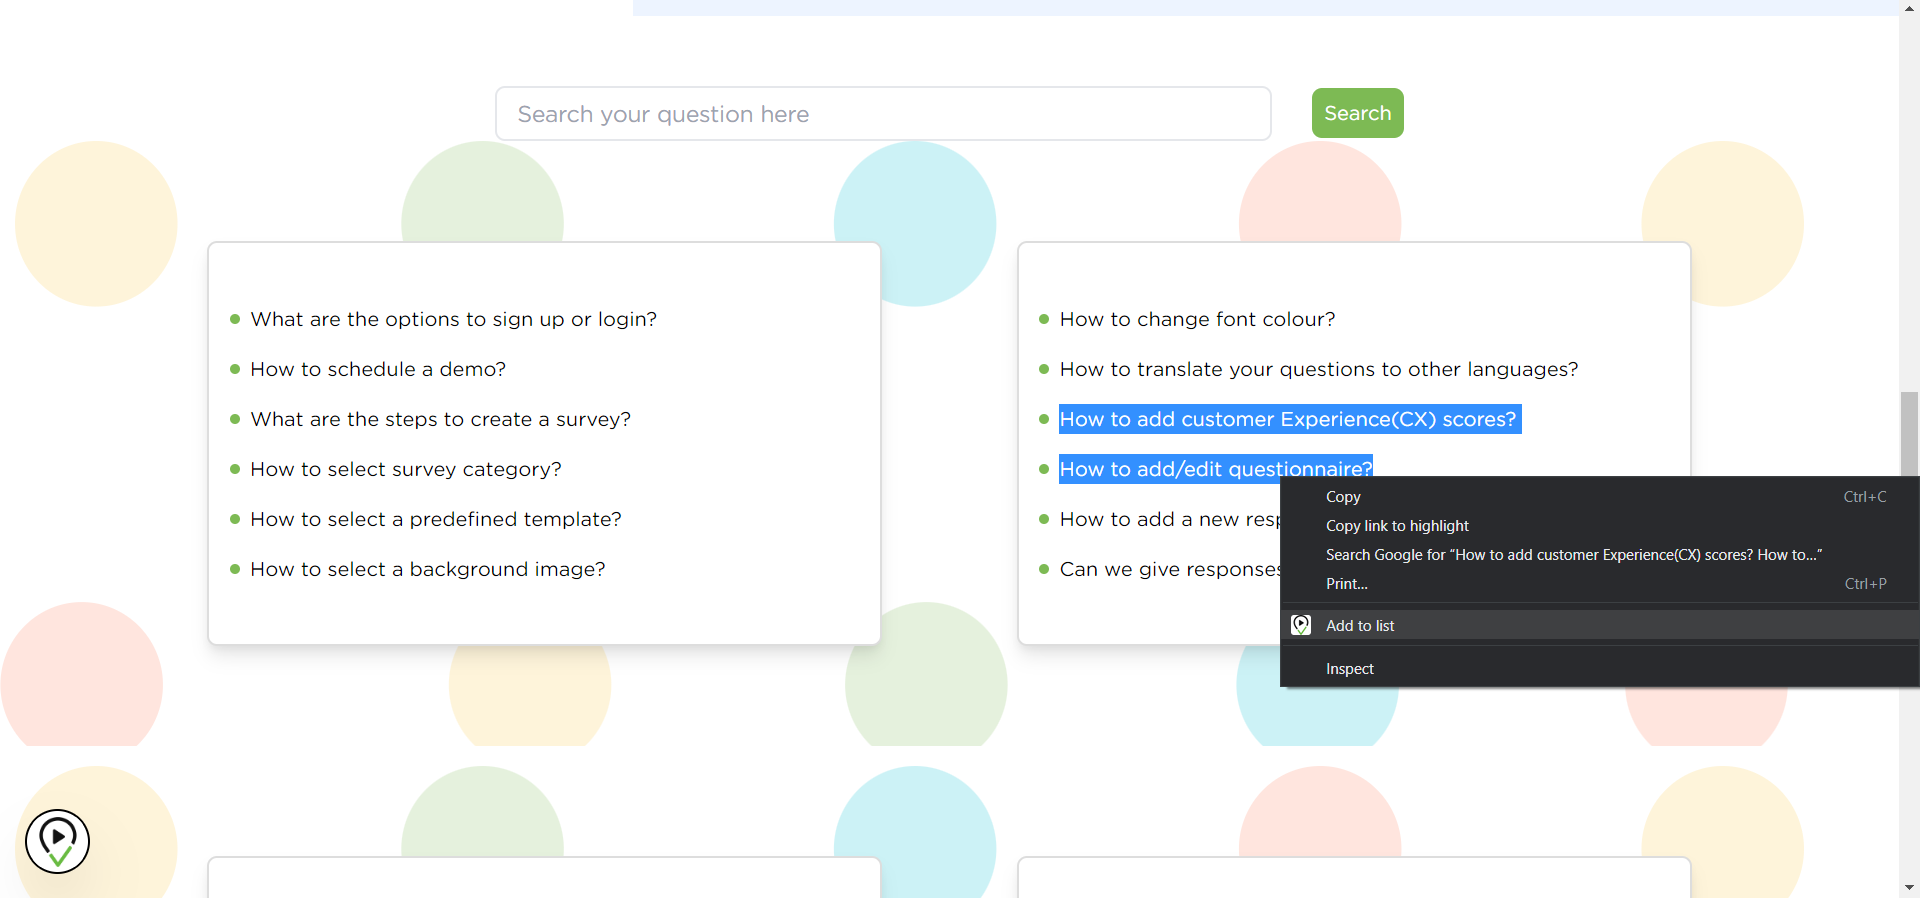This screenshot has height=898, width=1920.
Task: Open Inspect from the context menu
Action: 1349,669
